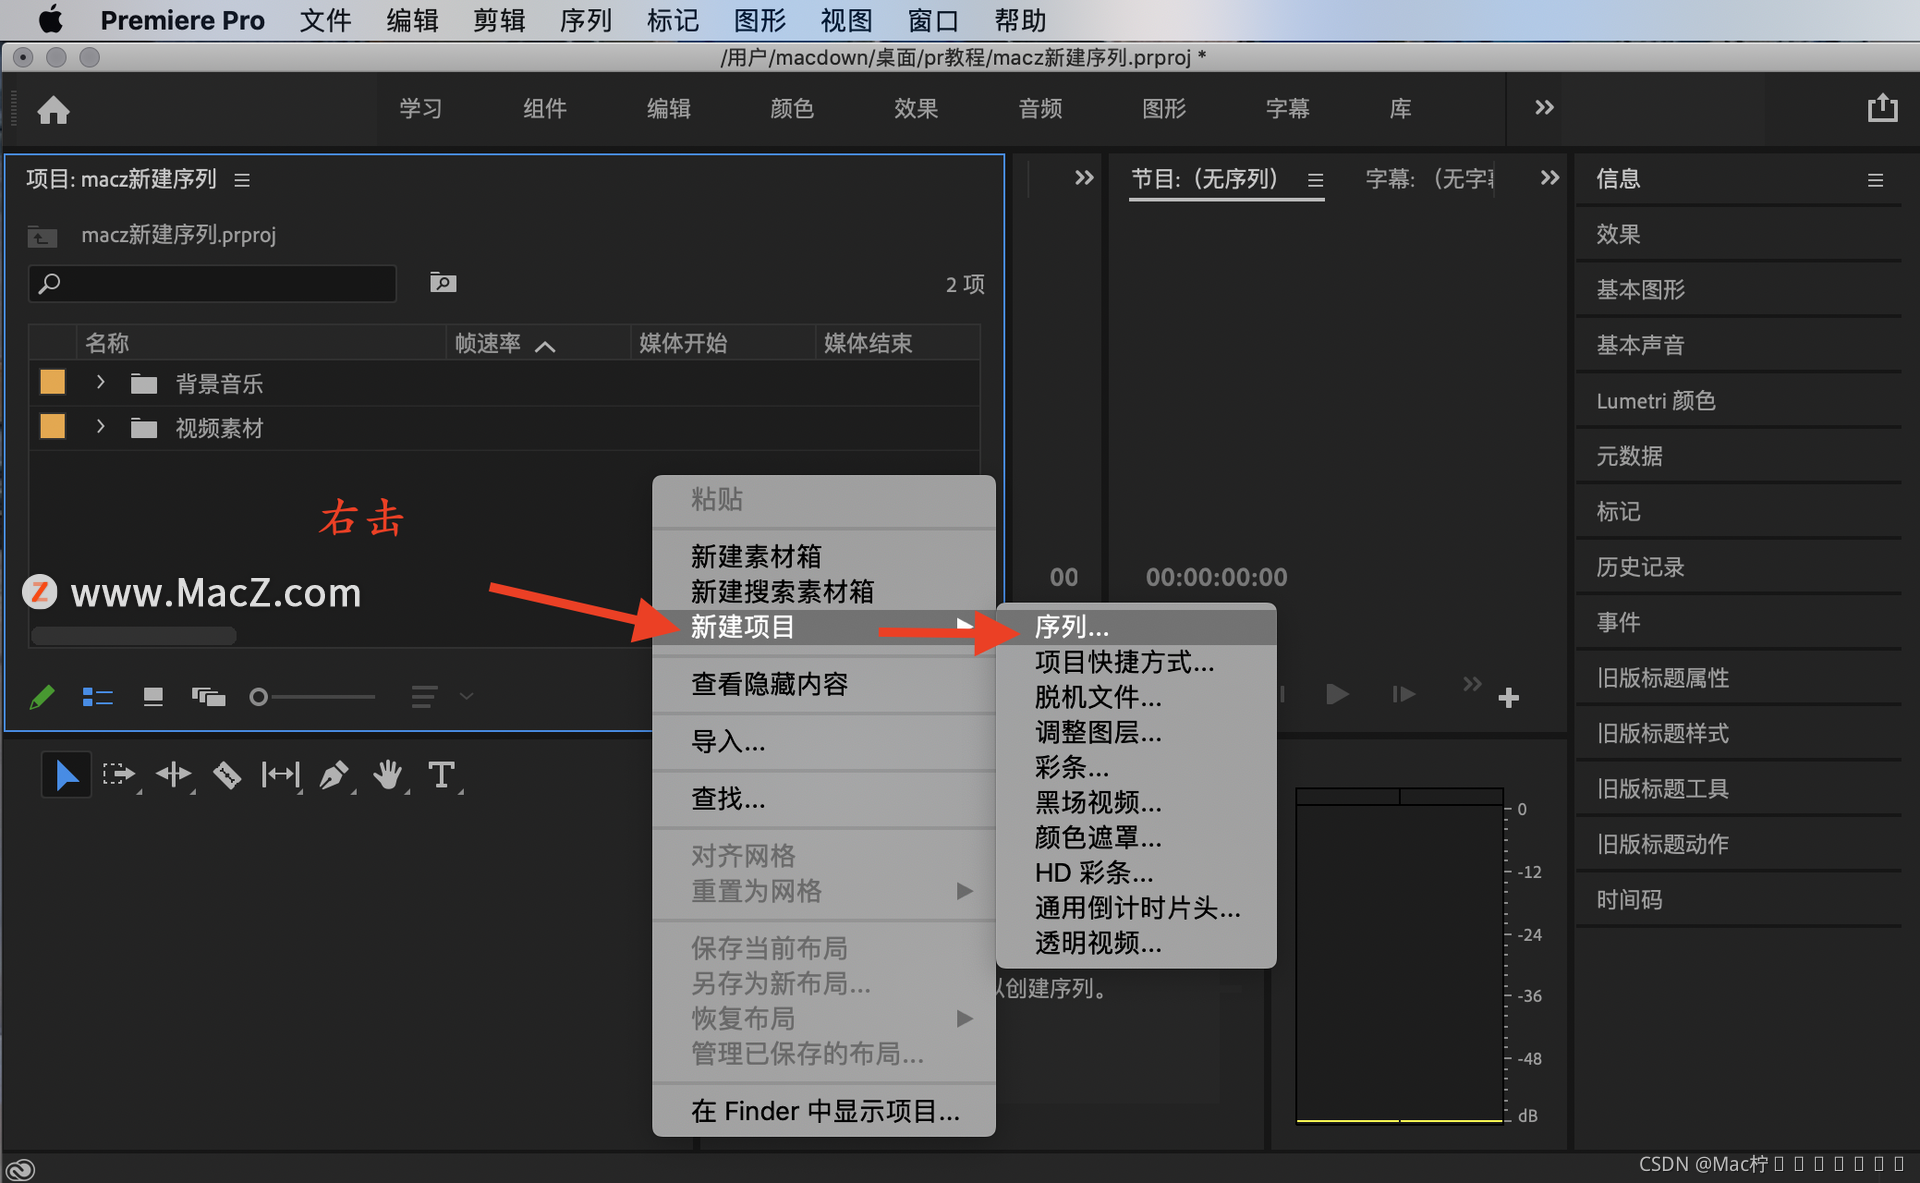Open the 新建项目 submenu entry
This screenshot has width=1920, height=1183.
(x=824, y=627)
